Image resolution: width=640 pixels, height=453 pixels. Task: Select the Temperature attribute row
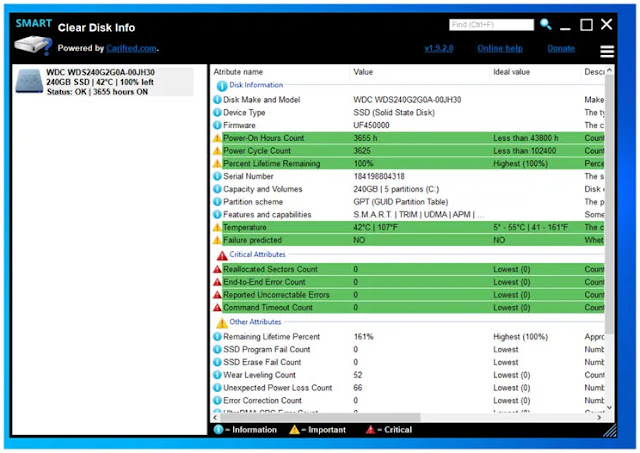point(408,227)
